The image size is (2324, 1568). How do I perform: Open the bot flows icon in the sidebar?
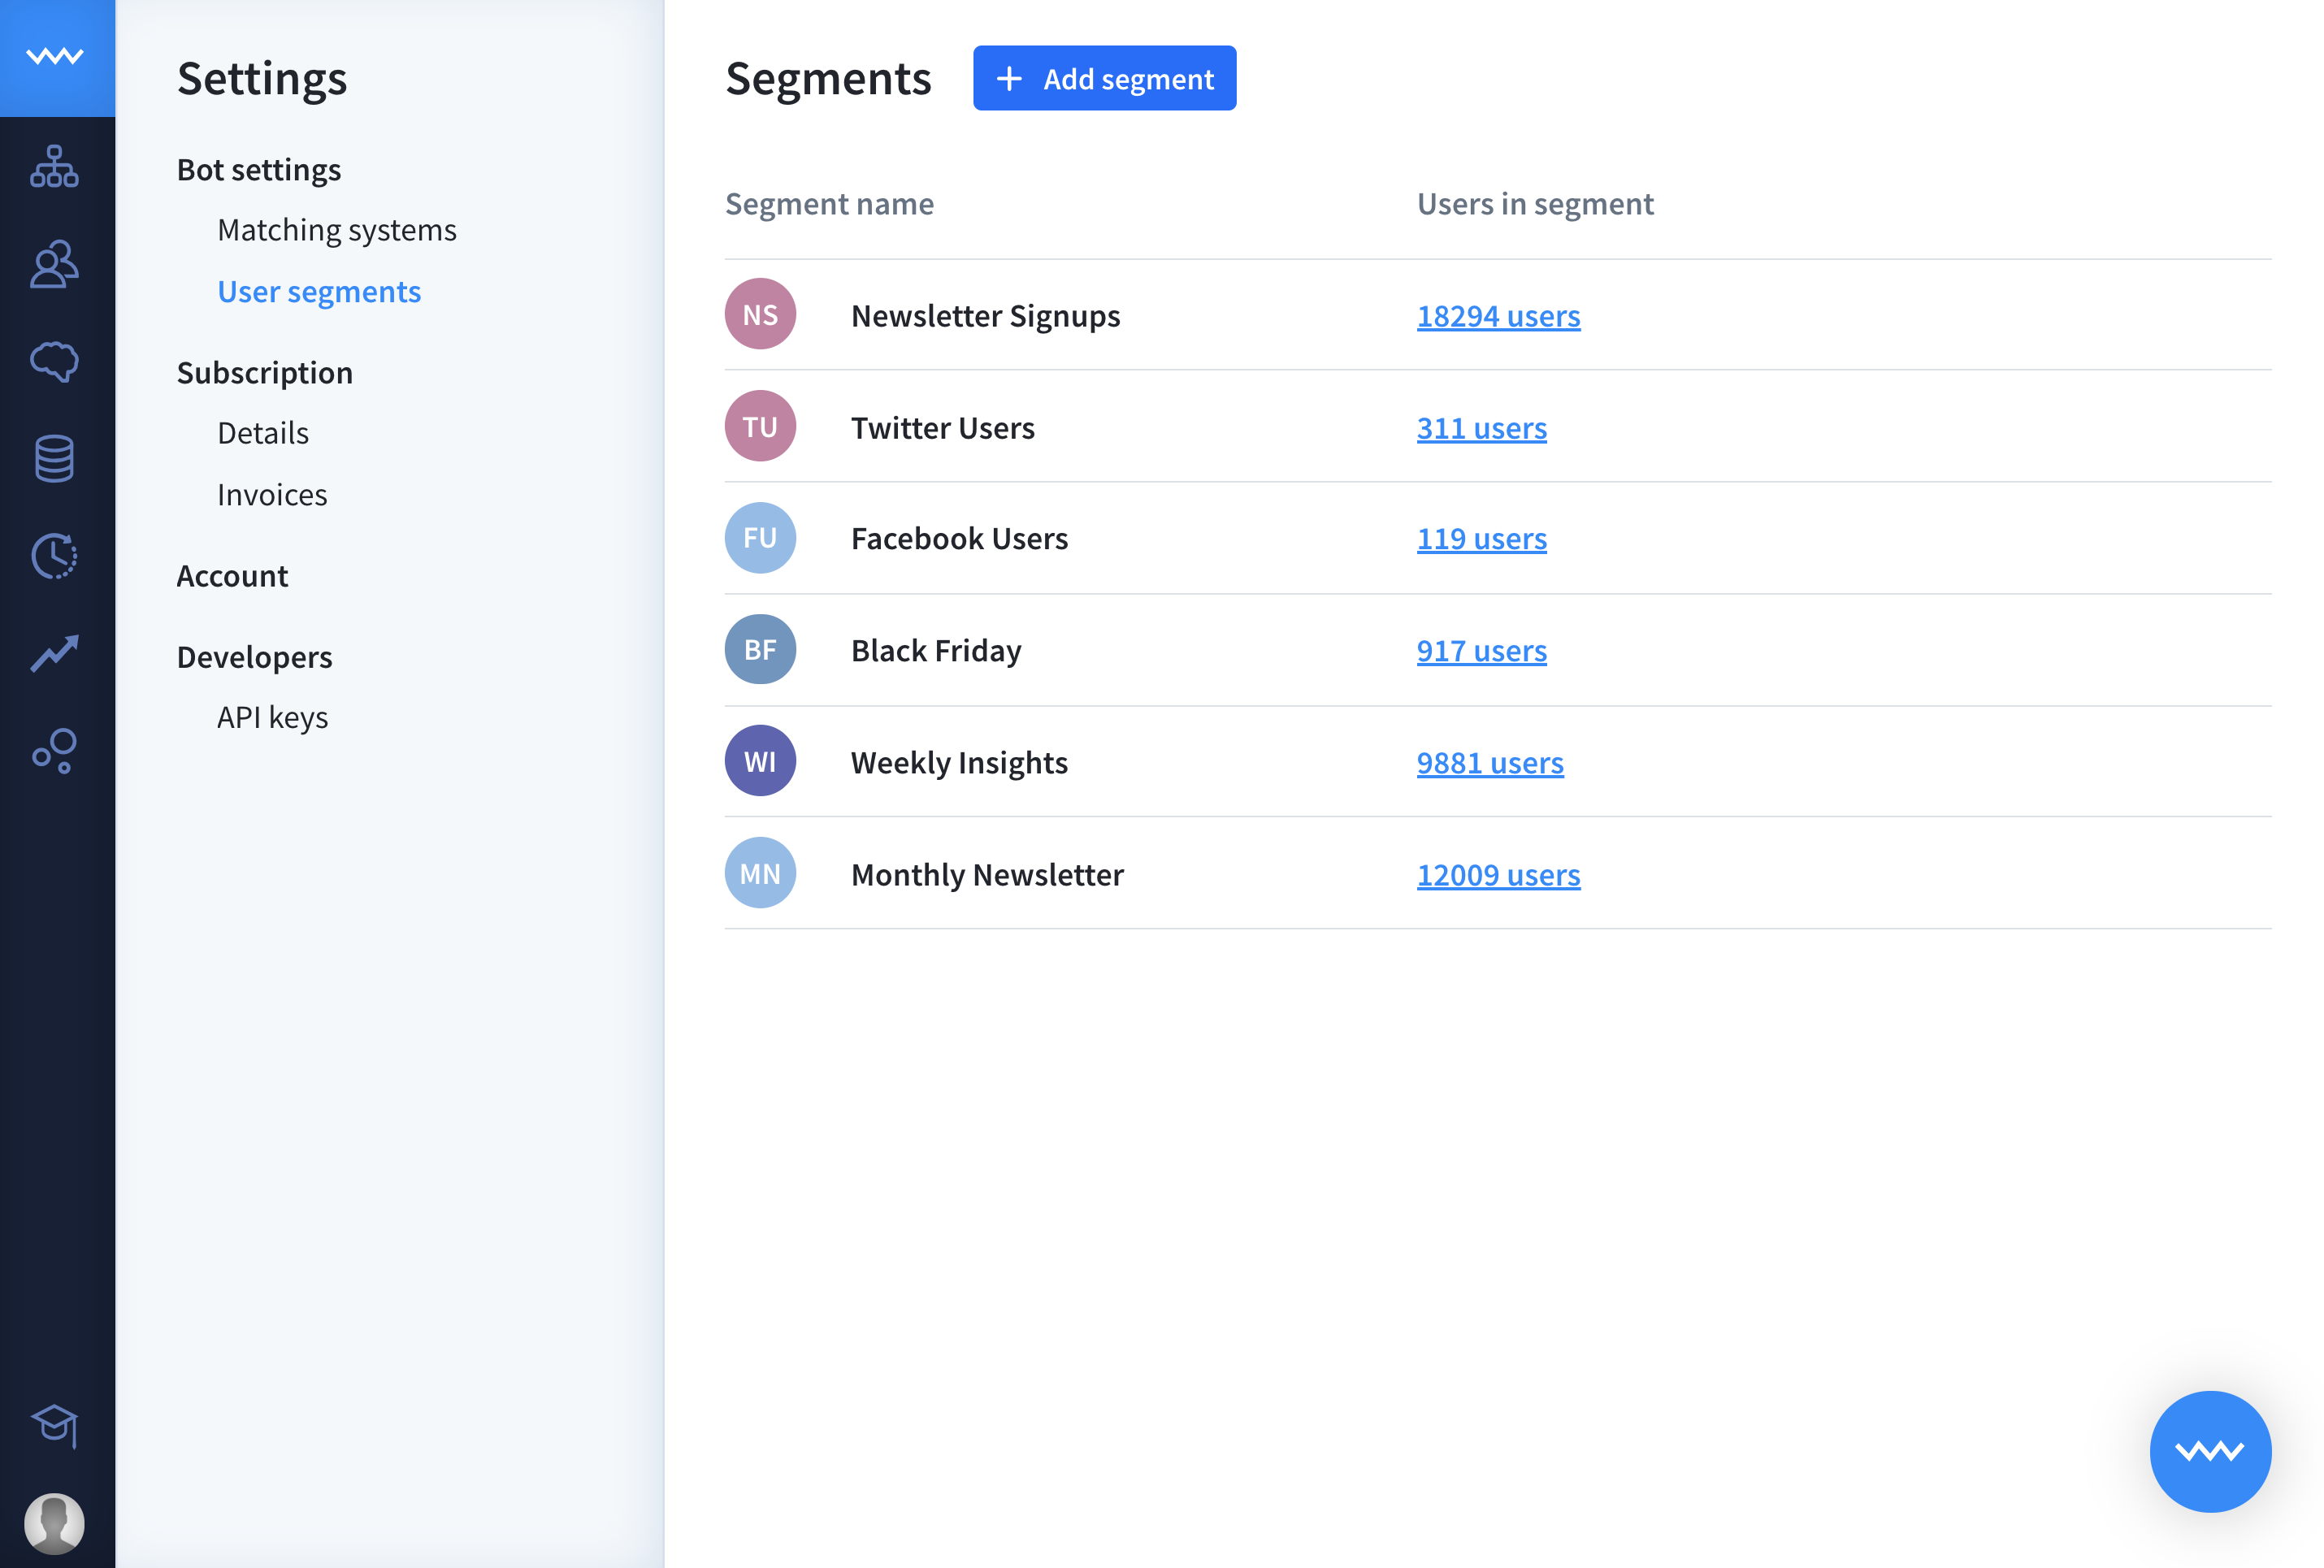[56, 168]
